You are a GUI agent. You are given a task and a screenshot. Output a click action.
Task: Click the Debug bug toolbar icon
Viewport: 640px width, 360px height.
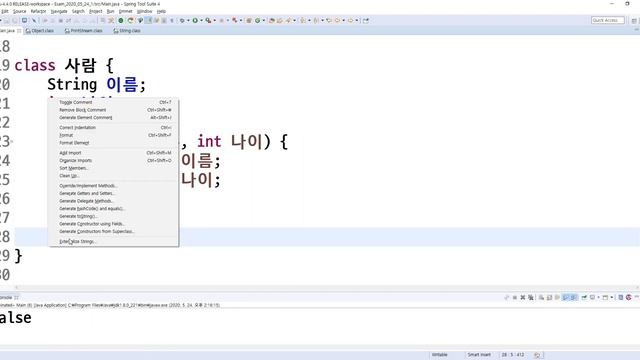[182, 20]
